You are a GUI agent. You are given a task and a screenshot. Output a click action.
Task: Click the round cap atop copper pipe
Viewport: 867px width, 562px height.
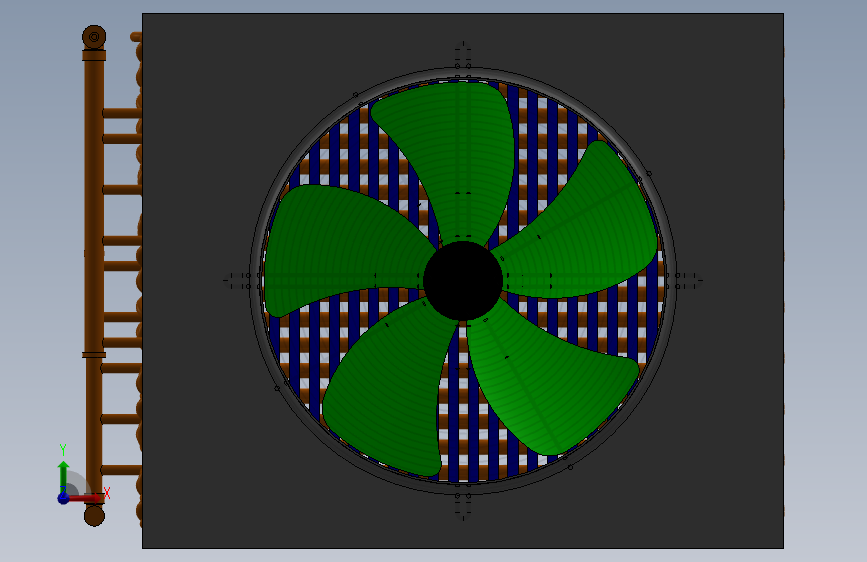(94, 37)
